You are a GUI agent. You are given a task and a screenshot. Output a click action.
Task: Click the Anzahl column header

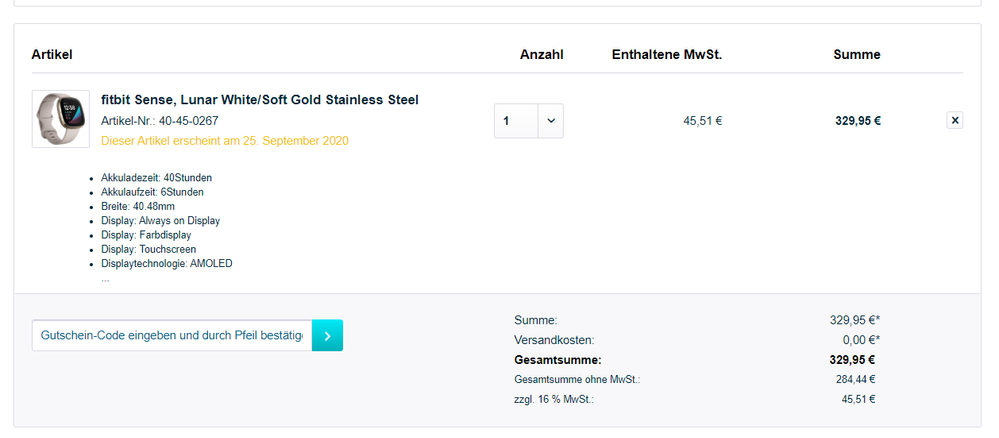point(542,55)
